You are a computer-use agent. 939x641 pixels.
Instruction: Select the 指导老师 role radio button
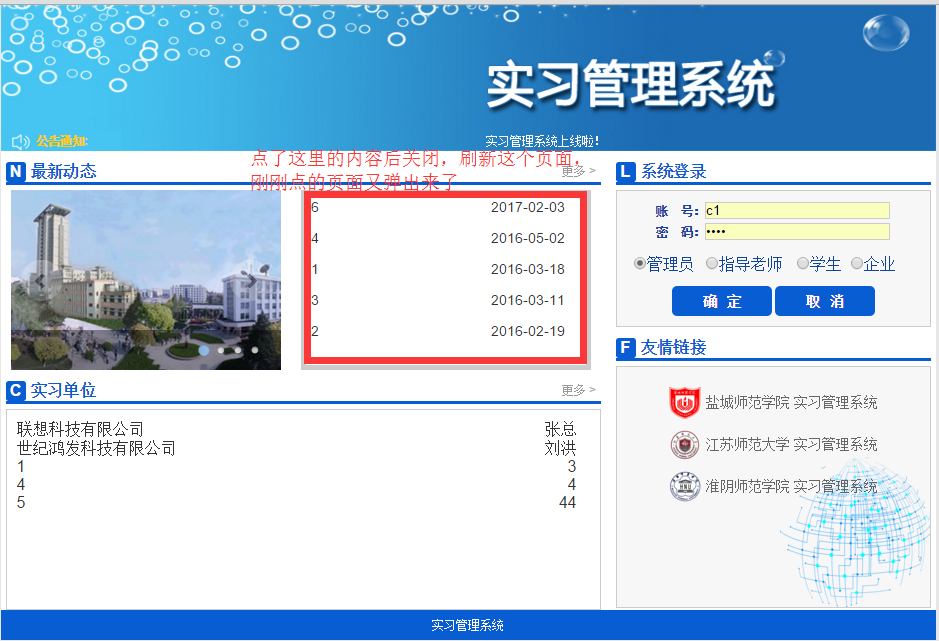tap(711, 263)
